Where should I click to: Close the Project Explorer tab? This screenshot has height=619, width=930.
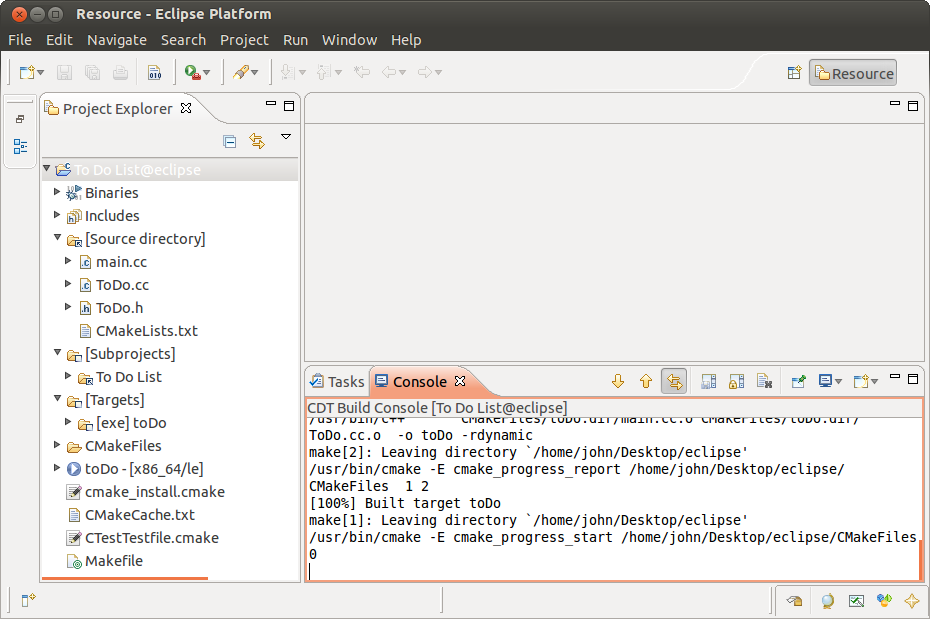coord(186,108)
